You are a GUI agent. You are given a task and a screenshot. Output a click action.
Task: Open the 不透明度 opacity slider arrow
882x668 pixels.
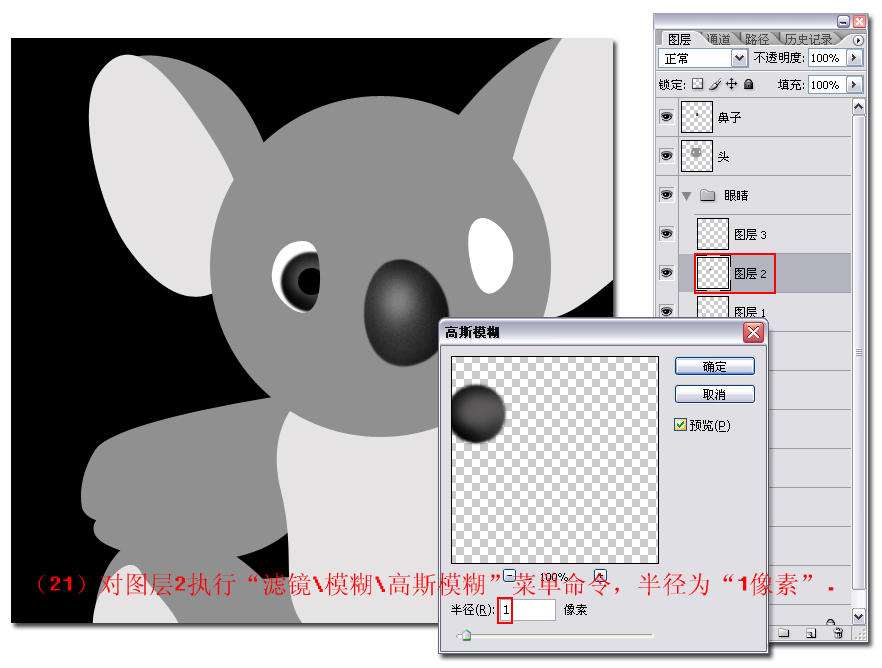click(854, 59)
